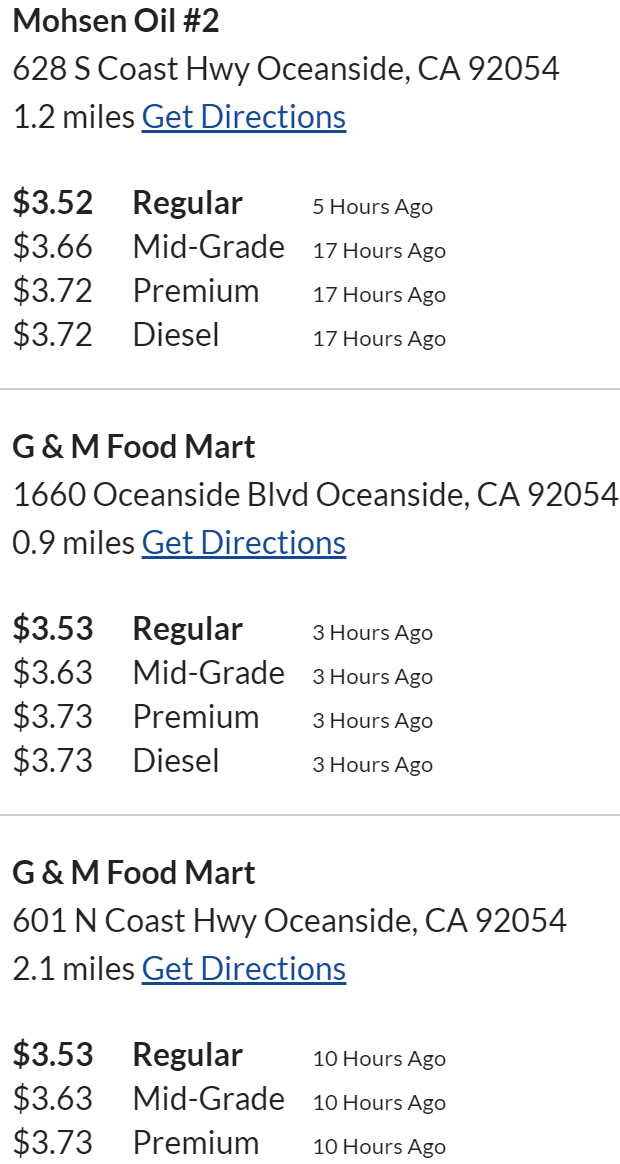Click the 628 S Coast Hwy address
The image size is (620, 1164).
(286, 69)
